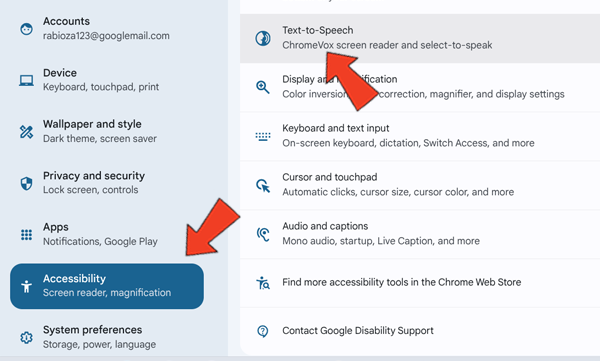Open Cursor and touchpad settings
This screenshot has width=600, height=361.
(420, 185)
